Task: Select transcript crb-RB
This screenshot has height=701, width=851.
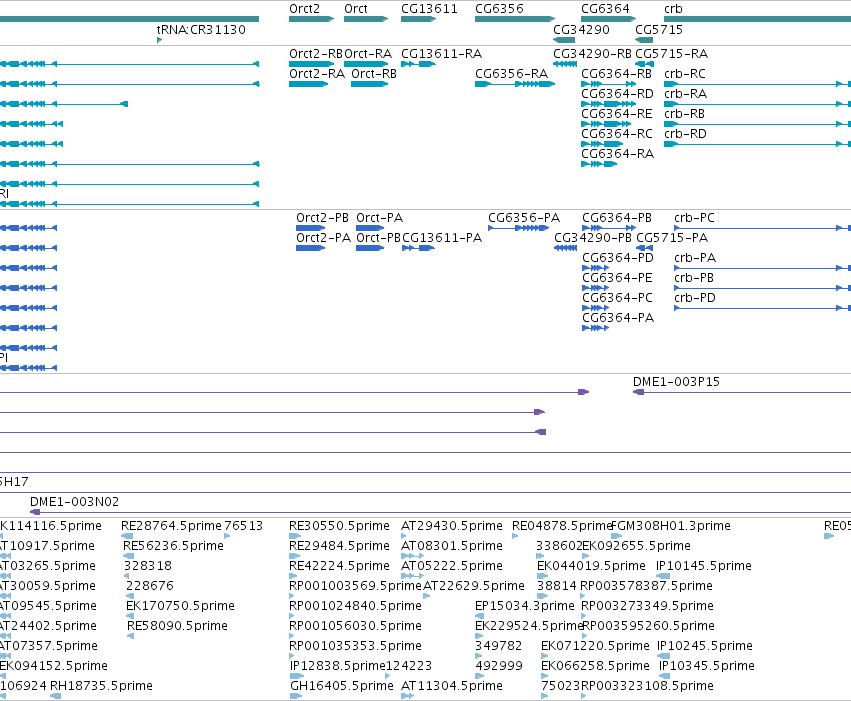Action: (x=758, y=124)
